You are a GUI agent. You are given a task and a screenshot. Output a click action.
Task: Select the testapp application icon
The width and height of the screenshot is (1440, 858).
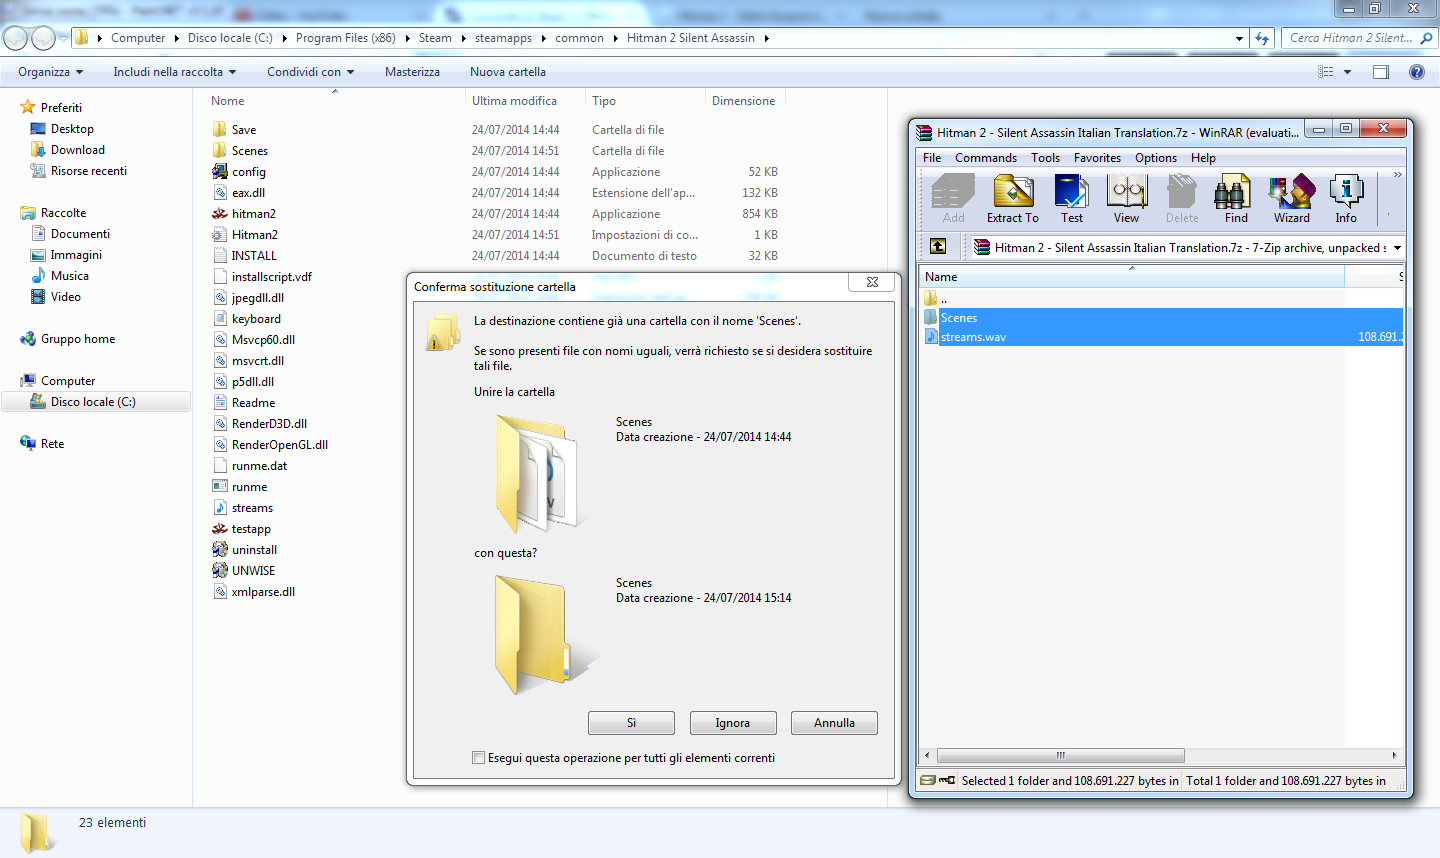coord(220,529)
